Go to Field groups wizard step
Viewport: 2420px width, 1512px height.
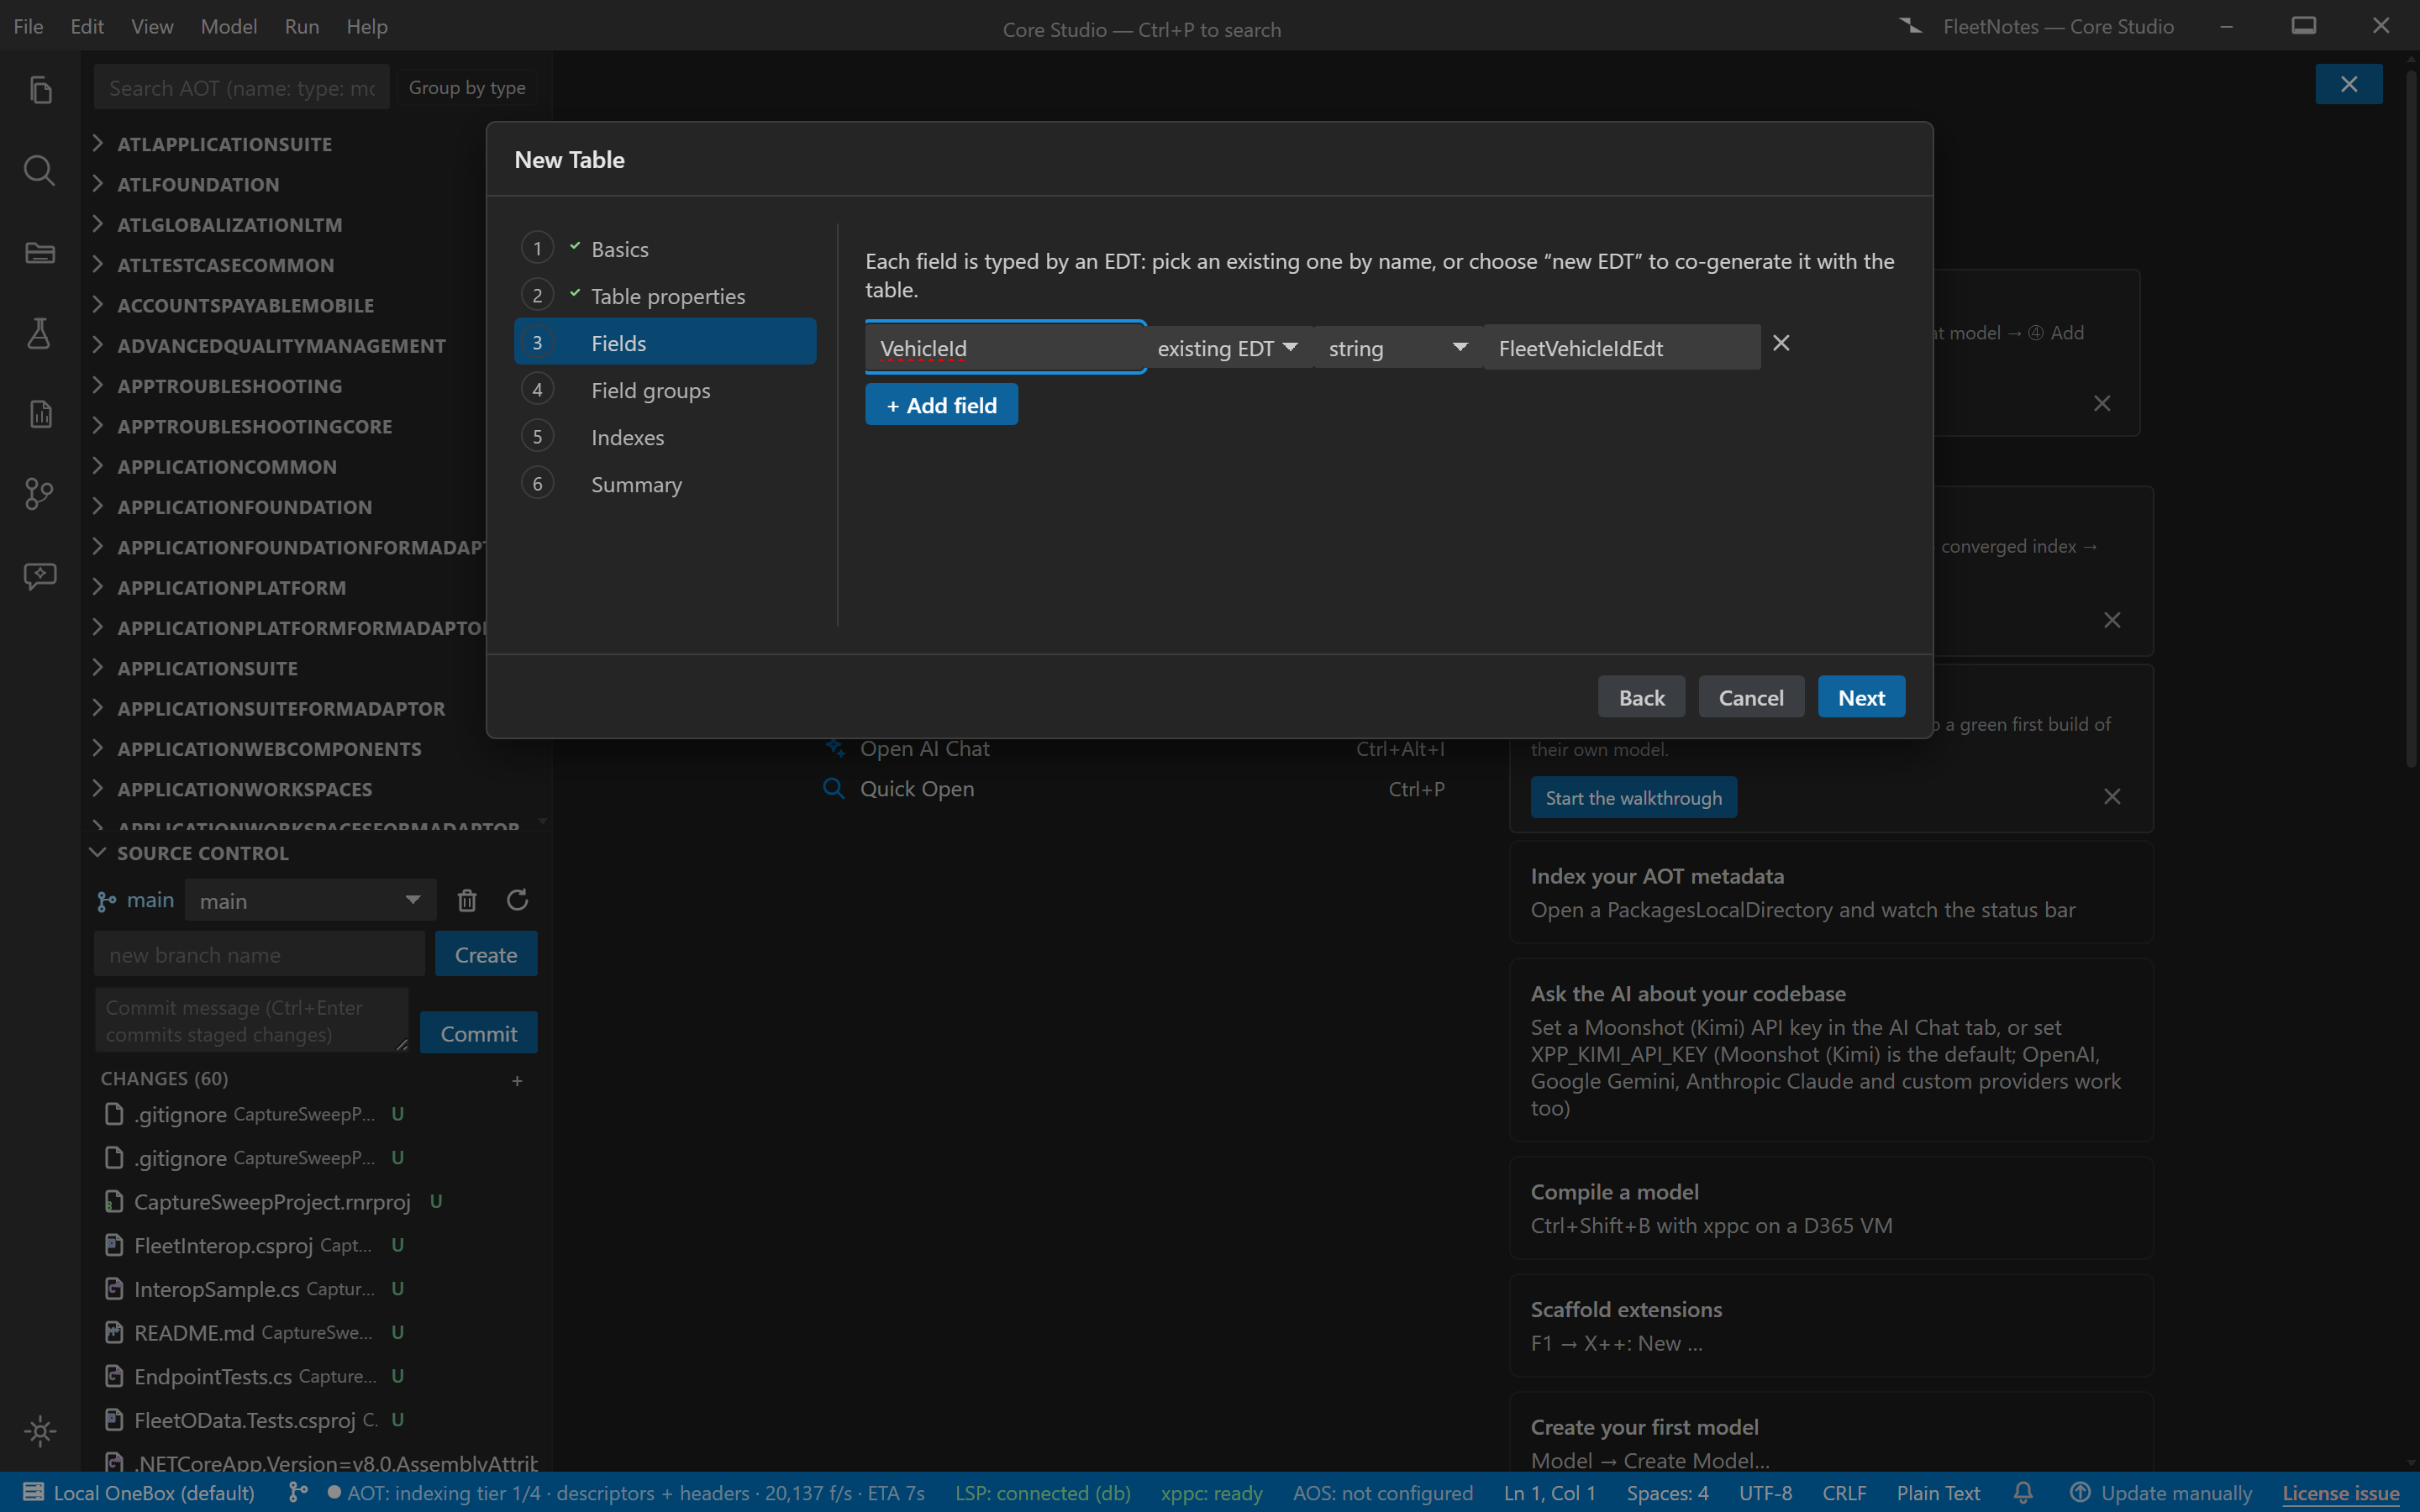click(665, 390)
